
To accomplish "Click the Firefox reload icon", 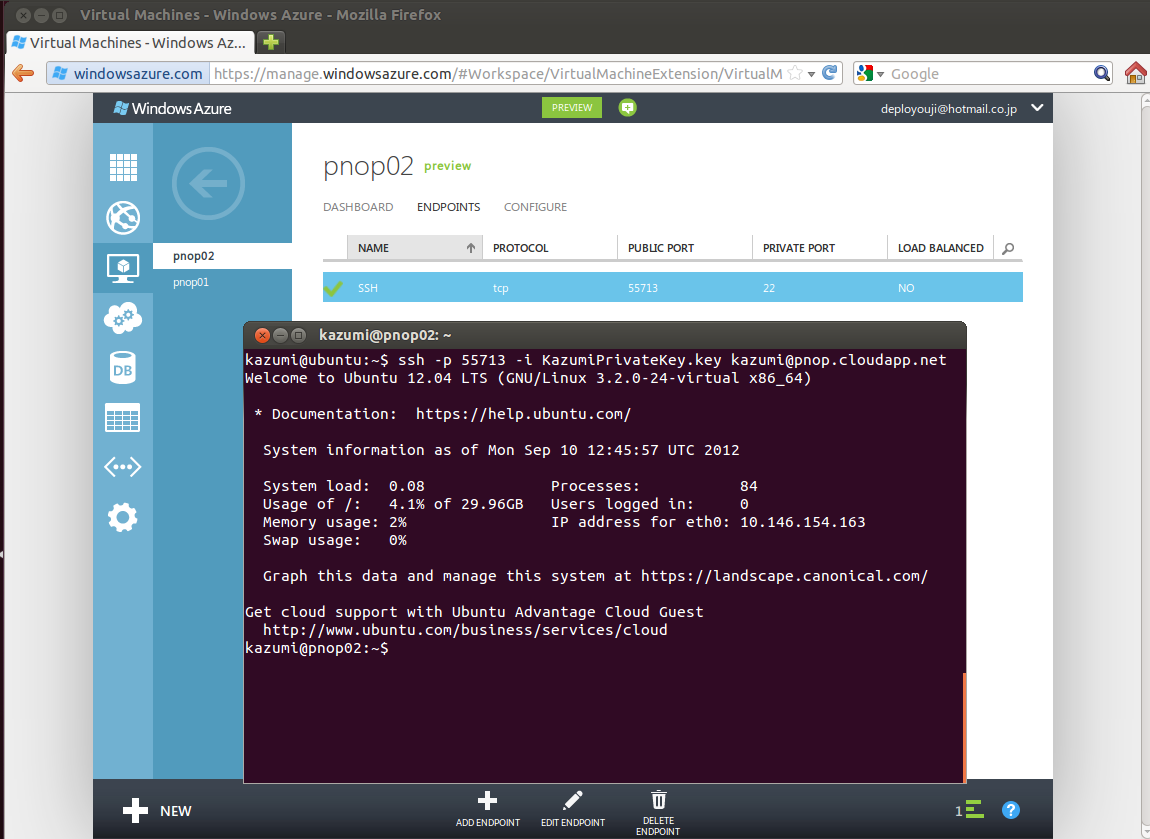I will (829, 73).
